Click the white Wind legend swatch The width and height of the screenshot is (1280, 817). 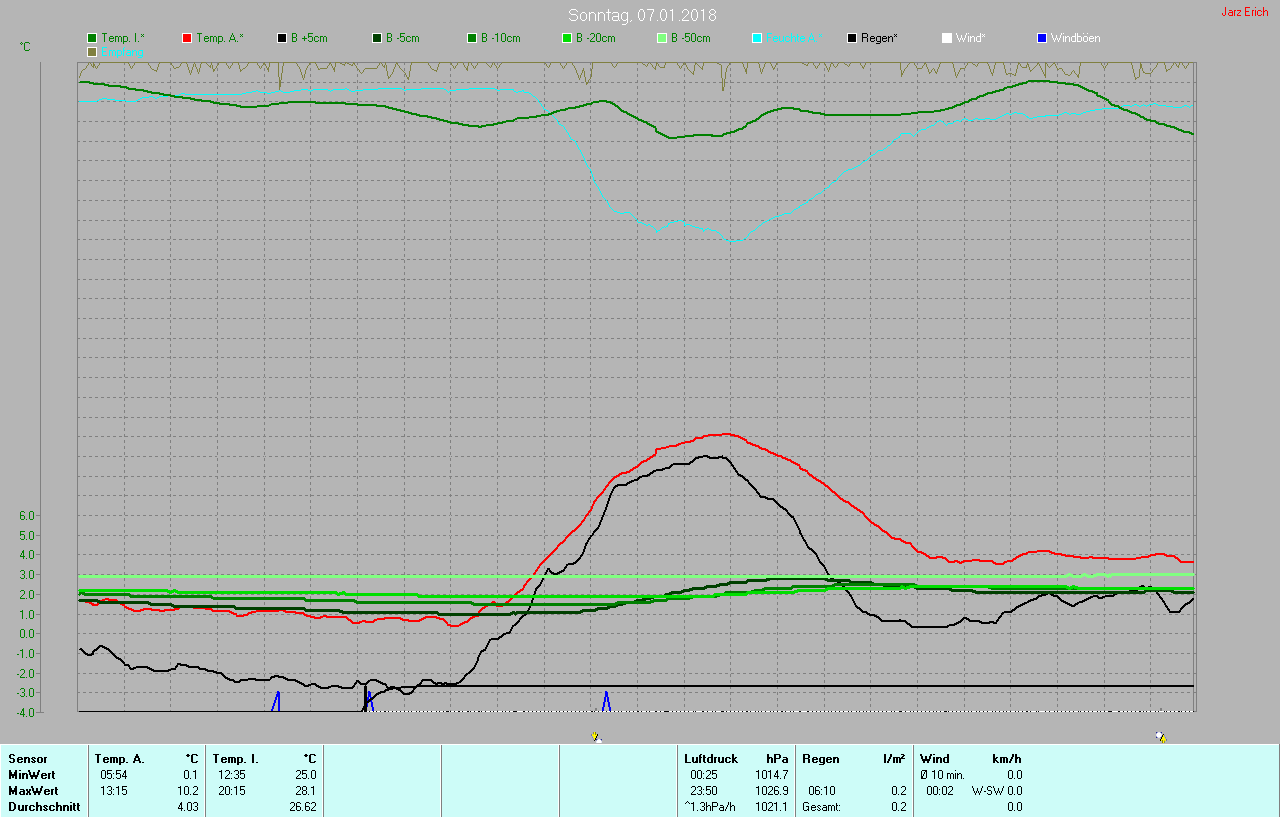point(946,38)
